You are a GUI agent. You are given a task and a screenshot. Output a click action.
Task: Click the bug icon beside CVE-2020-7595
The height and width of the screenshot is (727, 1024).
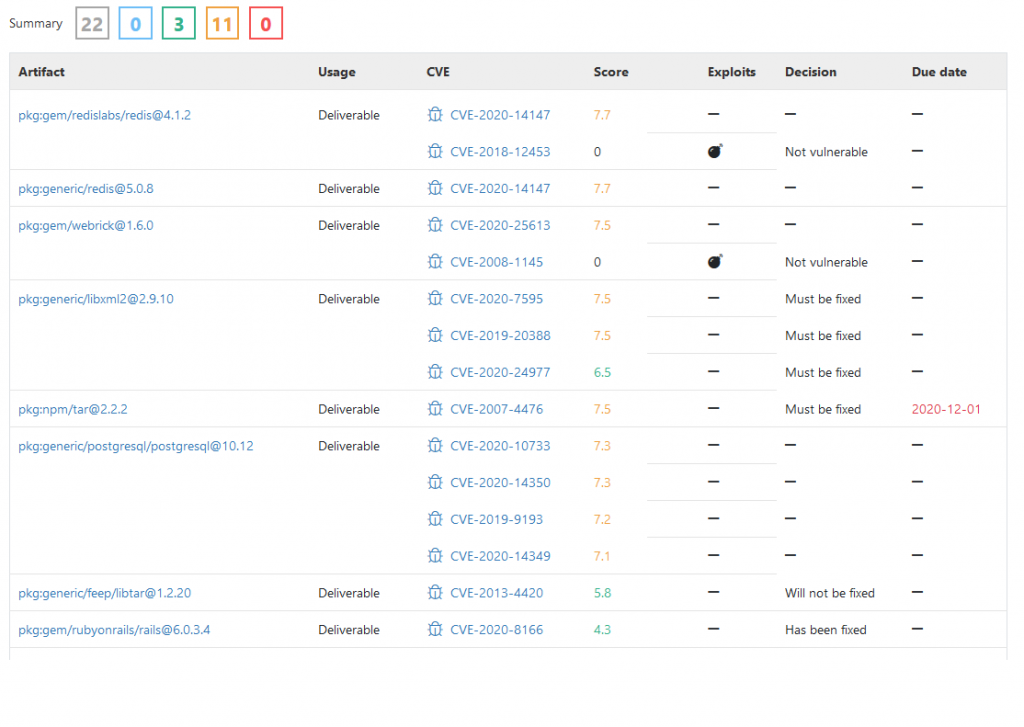point(435,298)
